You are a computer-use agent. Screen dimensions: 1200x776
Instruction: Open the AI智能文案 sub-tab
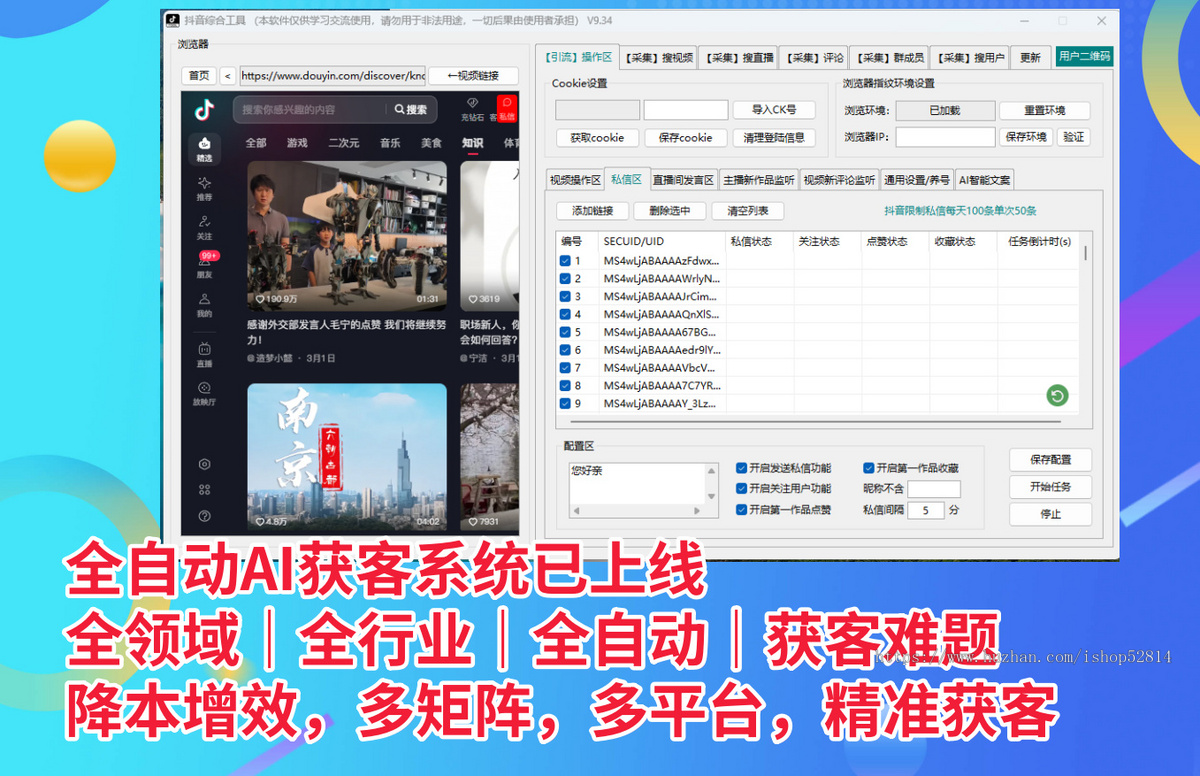[985, 180]
